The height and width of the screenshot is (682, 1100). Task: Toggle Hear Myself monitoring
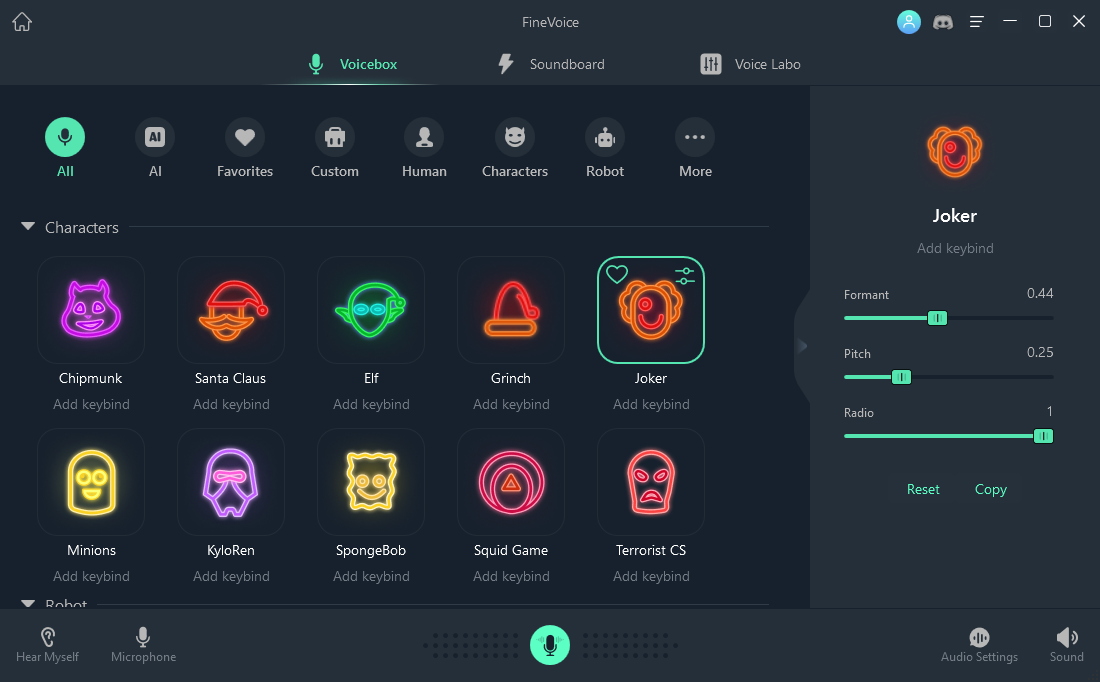[x=47, y=646]
